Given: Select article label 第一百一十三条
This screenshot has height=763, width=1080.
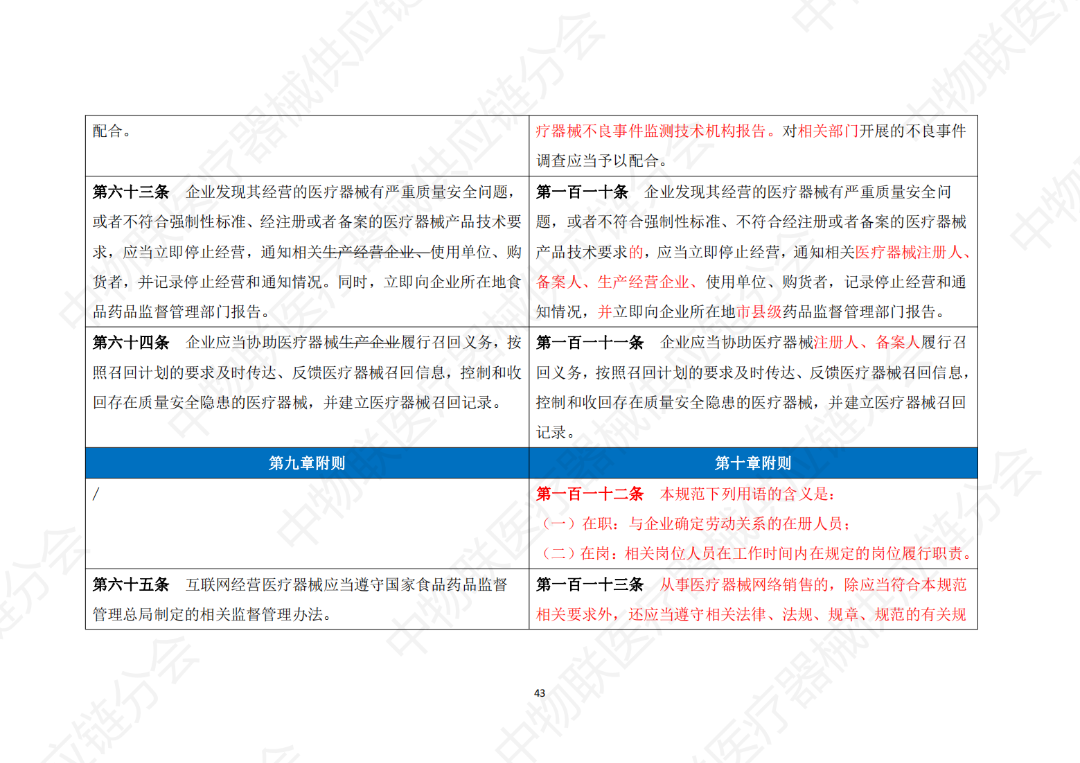Looking at the screenshot, I should (590, 585).
